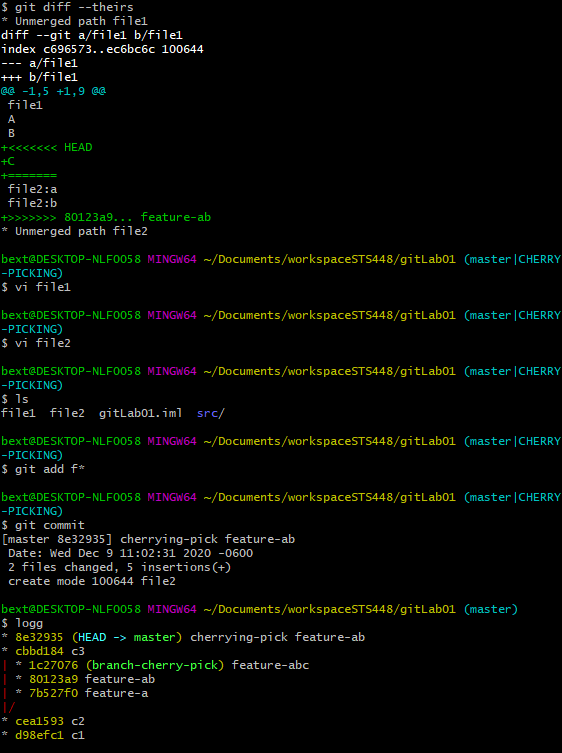The image size is (562, 753).
Task: Click the 'logg' command
Action: pyautogui.click(x=29, y=623)
